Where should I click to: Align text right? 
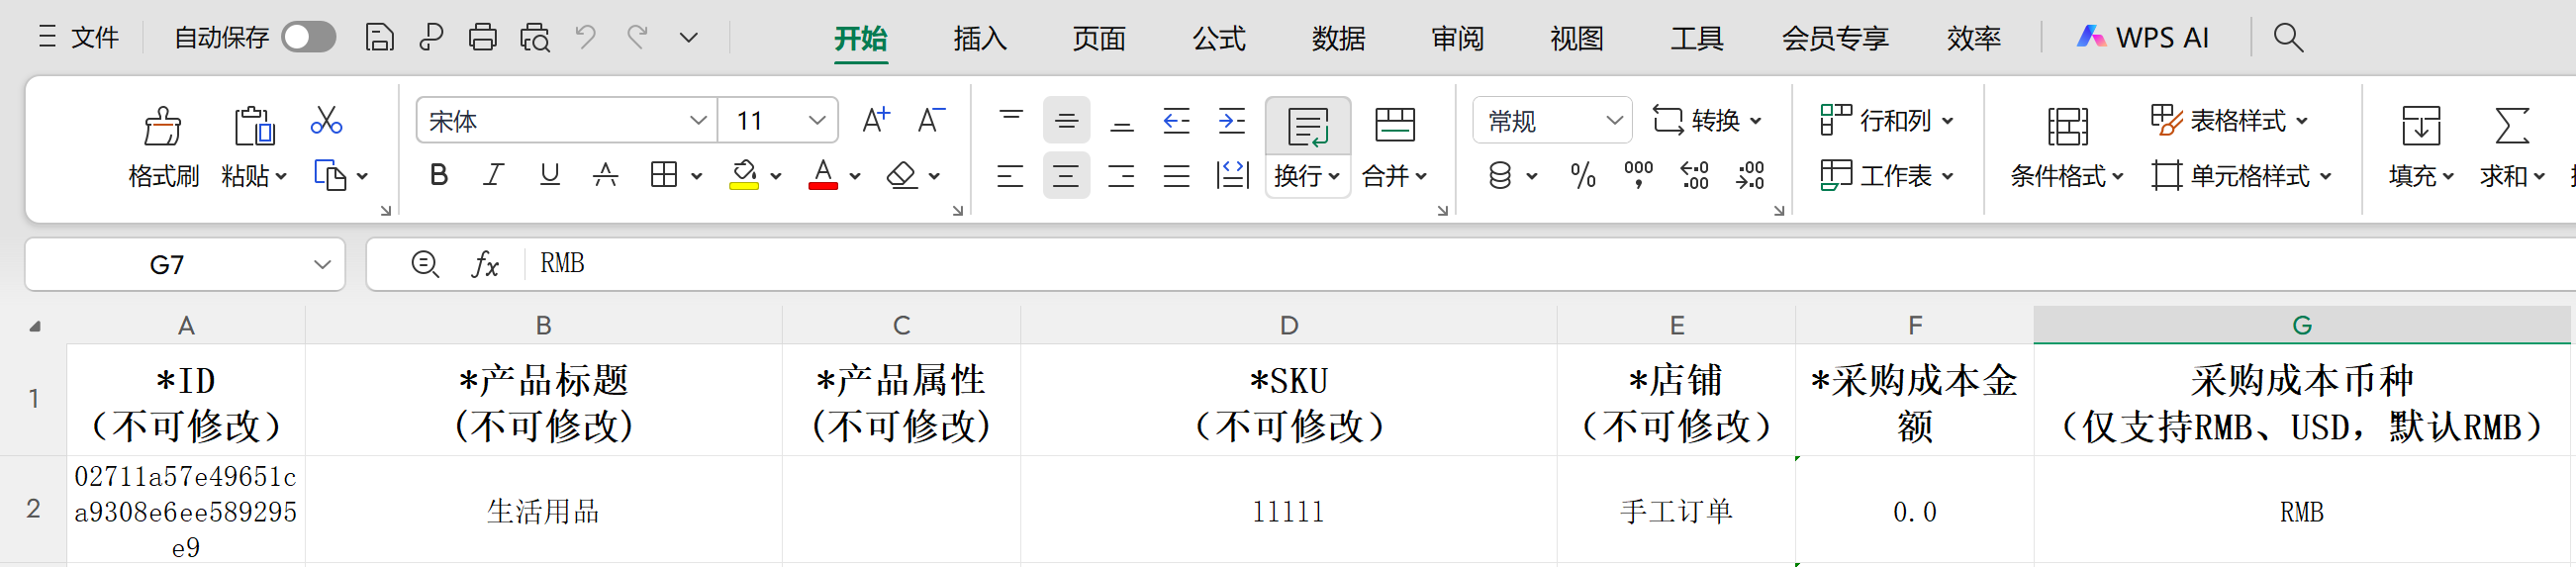(1121, 175)
